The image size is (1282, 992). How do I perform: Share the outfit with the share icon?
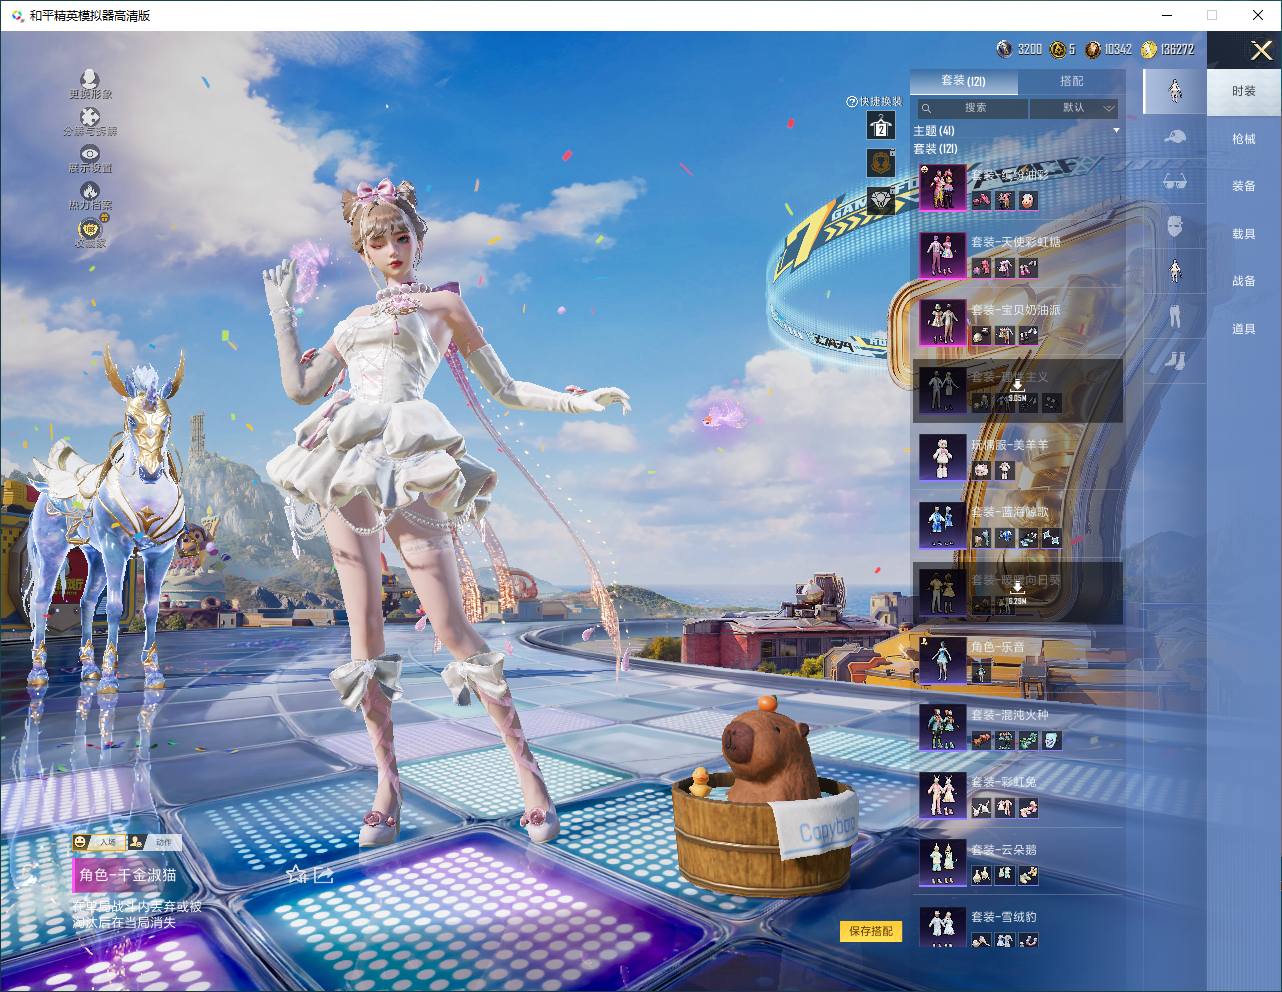click(323, 875)
